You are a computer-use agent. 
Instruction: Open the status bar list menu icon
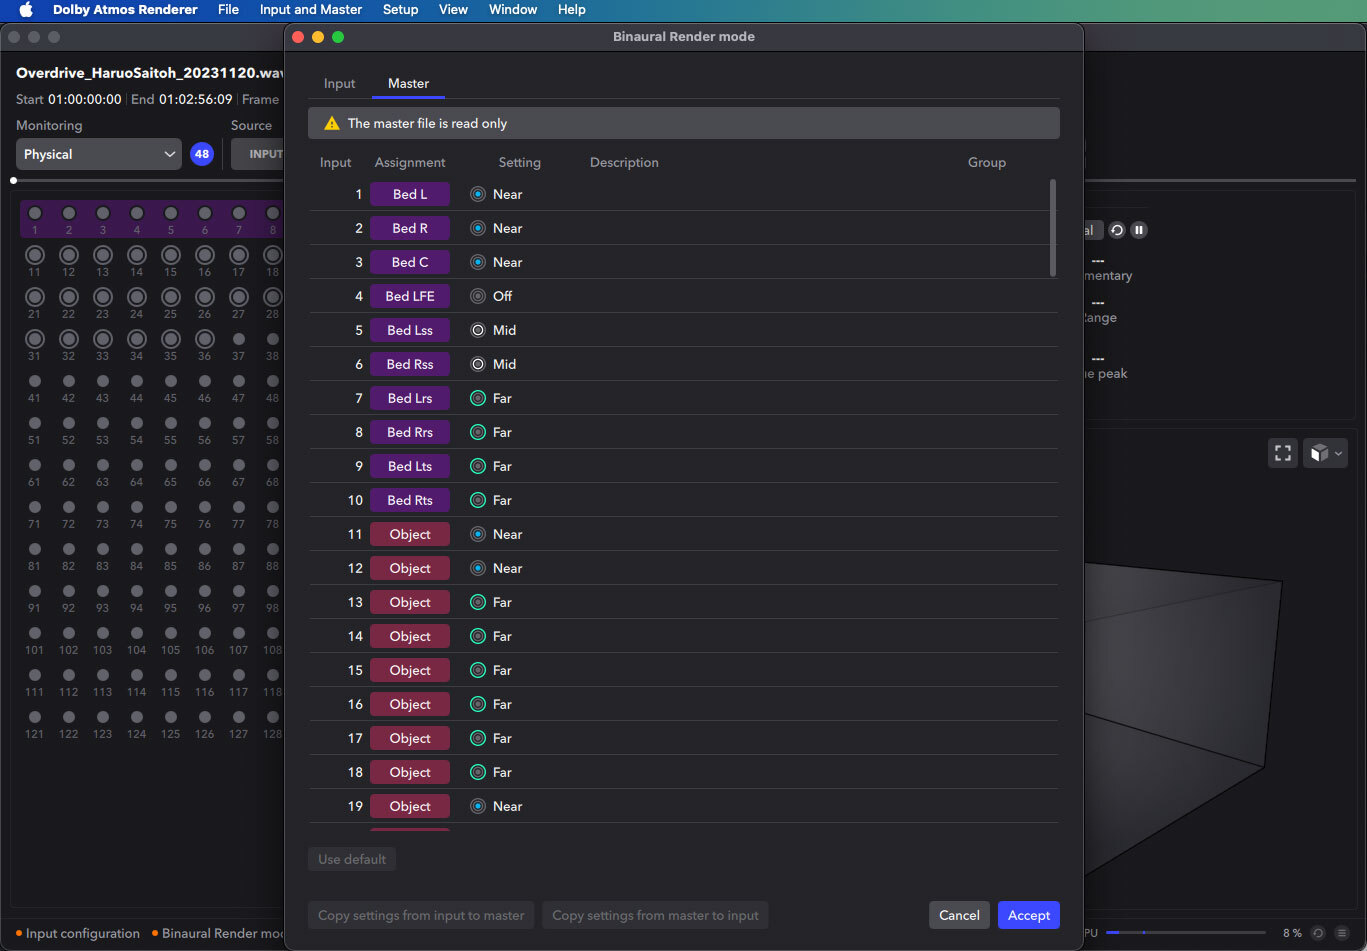[1342, 933]
